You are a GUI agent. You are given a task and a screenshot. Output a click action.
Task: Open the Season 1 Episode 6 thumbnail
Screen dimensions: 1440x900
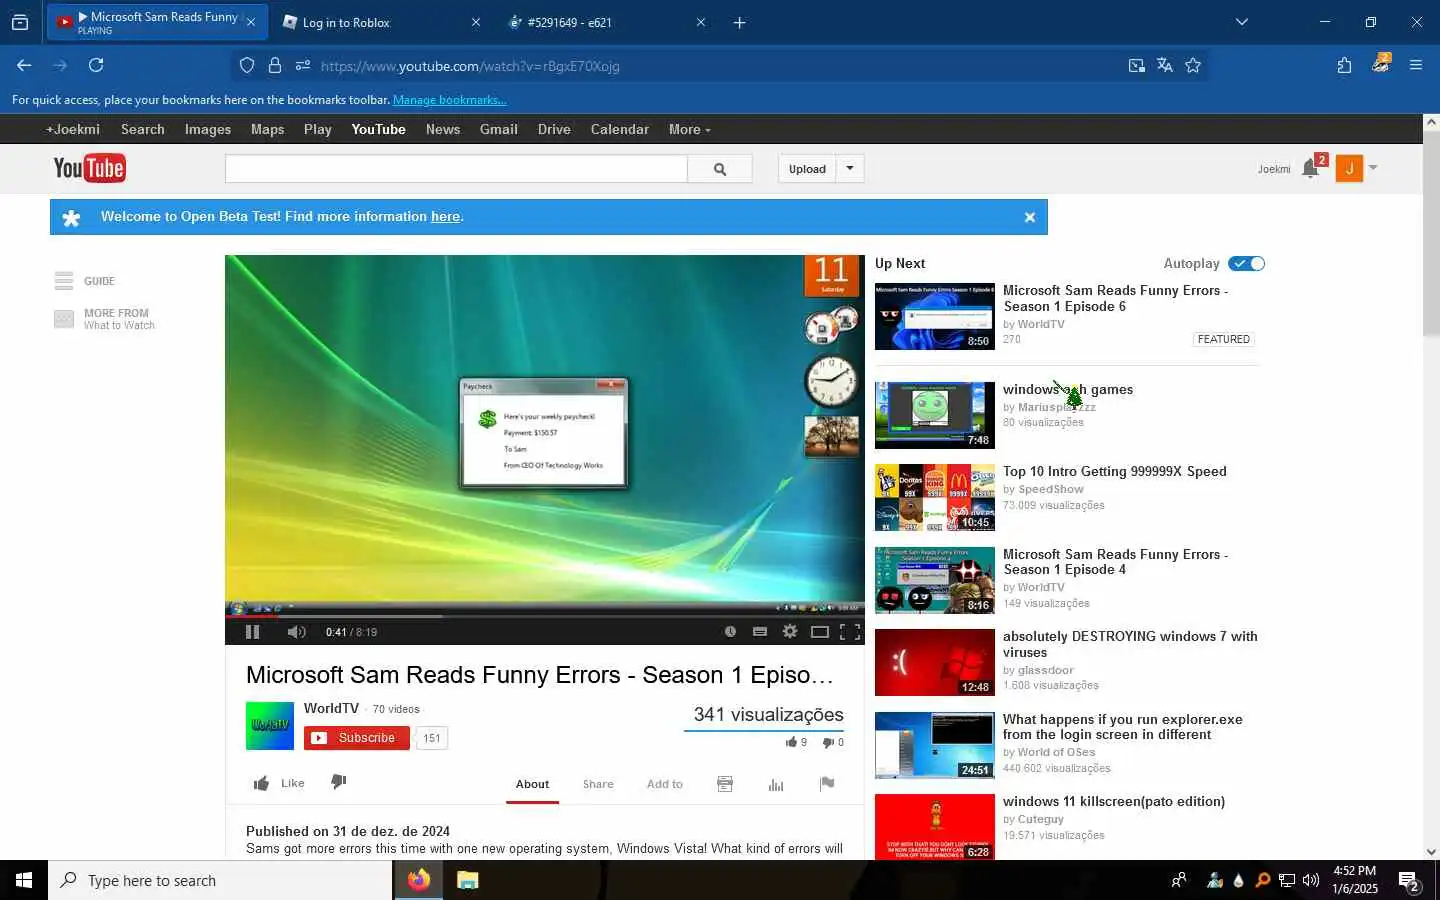[x=935, y=317]
